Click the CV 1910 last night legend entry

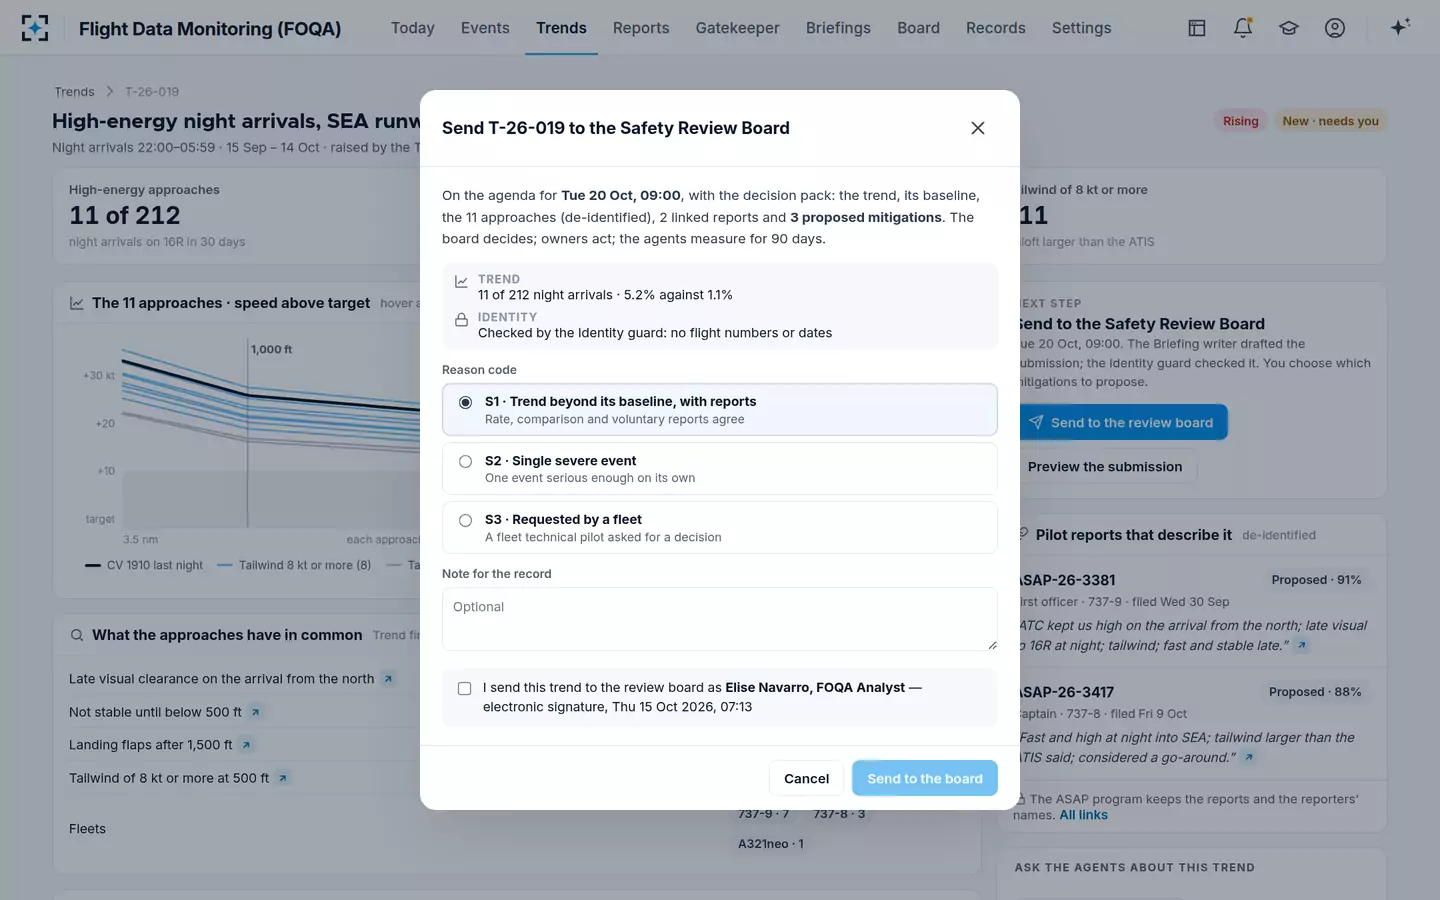point(144,565)
